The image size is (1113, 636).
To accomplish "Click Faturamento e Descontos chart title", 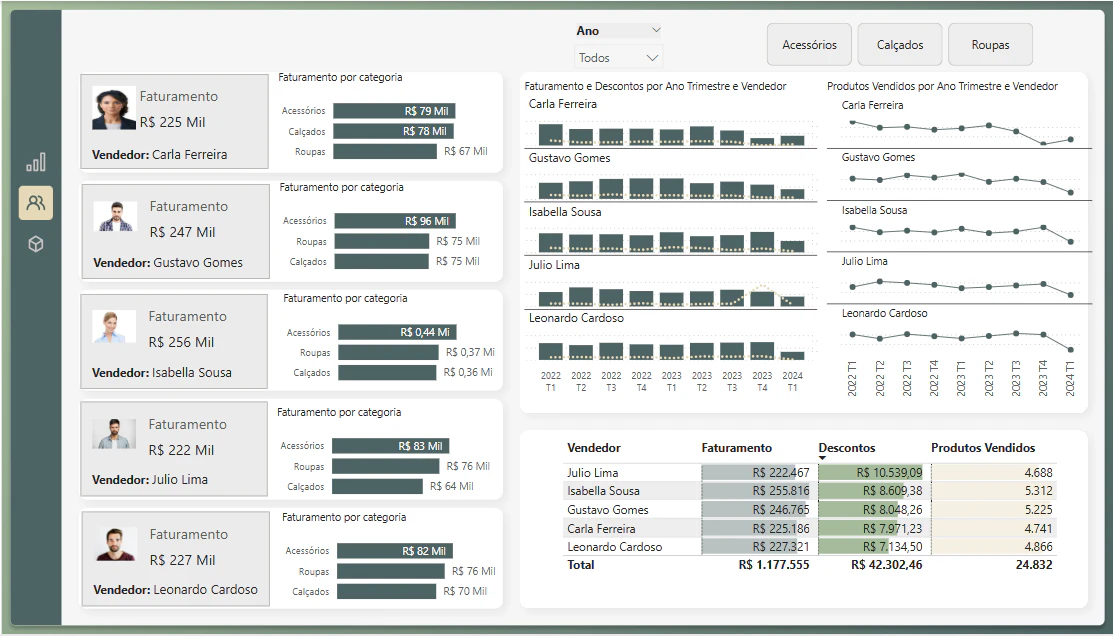I will 655,86.
